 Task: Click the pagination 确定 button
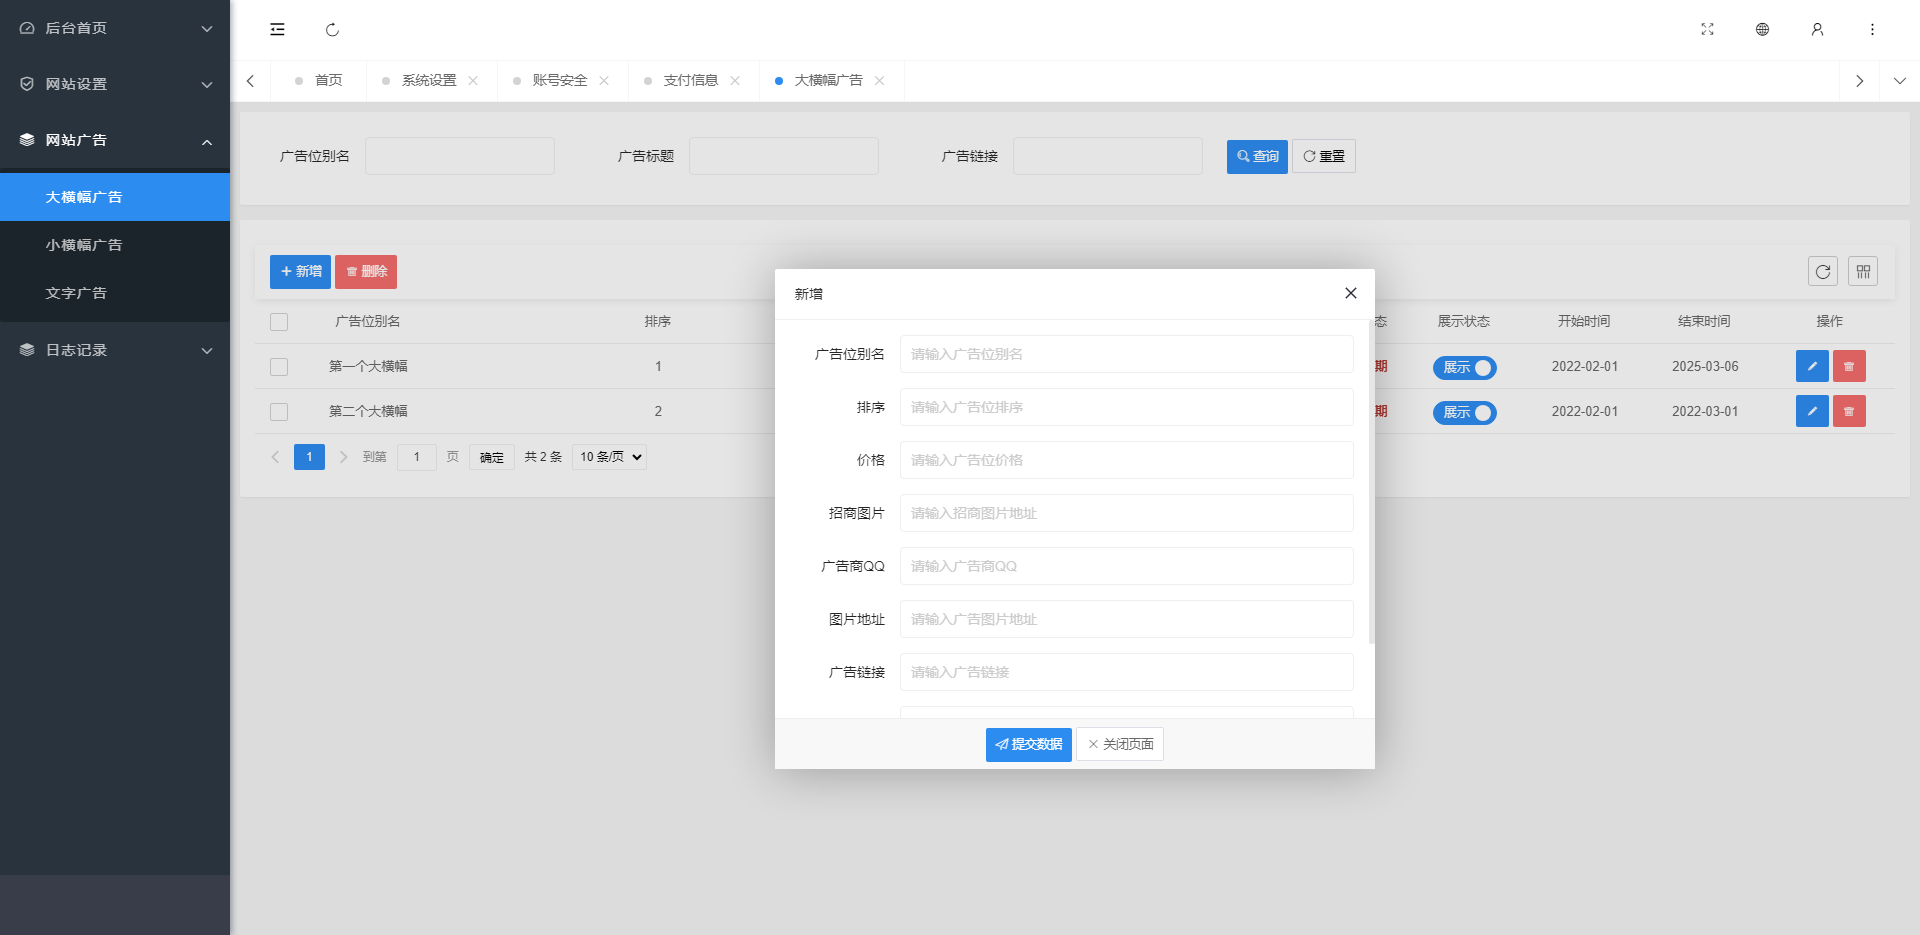[492, 457]
